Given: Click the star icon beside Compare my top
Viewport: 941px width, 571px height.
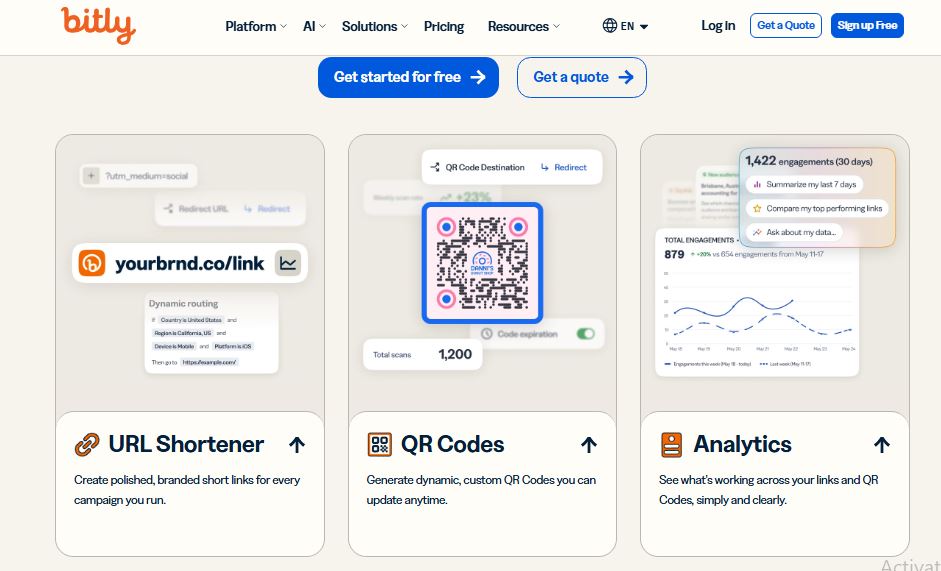Looking at the screenshot, I should (757, 208).
